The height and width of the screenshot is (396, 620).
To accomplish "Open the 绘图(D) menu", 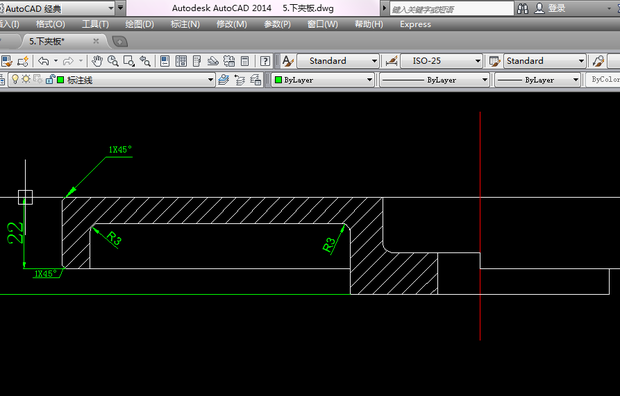I will tap(140, 24).
